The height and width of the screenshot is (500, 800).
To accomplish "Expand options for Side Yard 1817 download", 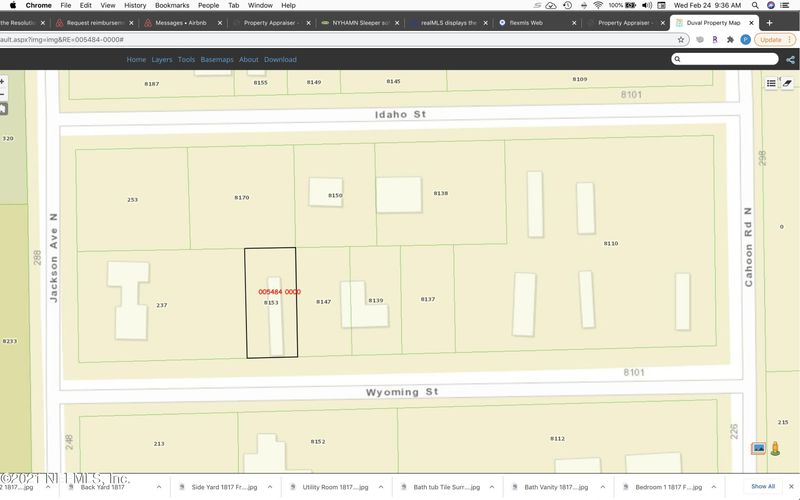I will tap(270, 487).
